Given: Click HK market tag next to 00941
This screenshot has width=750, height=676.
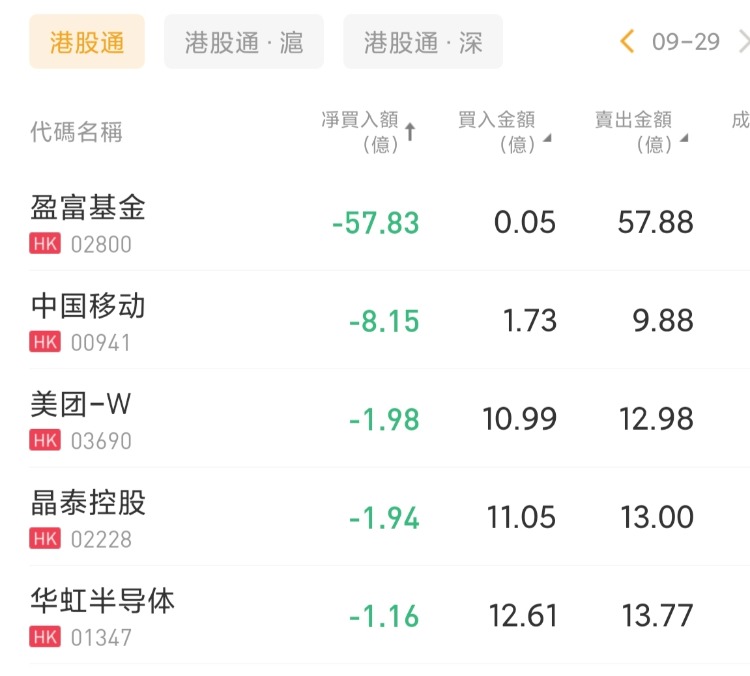Looking at the screenshot, I should (x=45, y=342).
